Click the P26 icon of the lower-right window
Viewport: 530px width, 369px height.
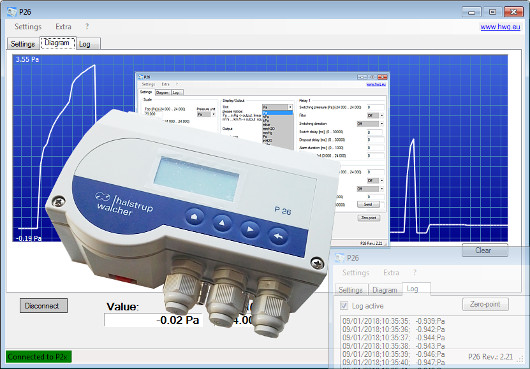[339, 258]
